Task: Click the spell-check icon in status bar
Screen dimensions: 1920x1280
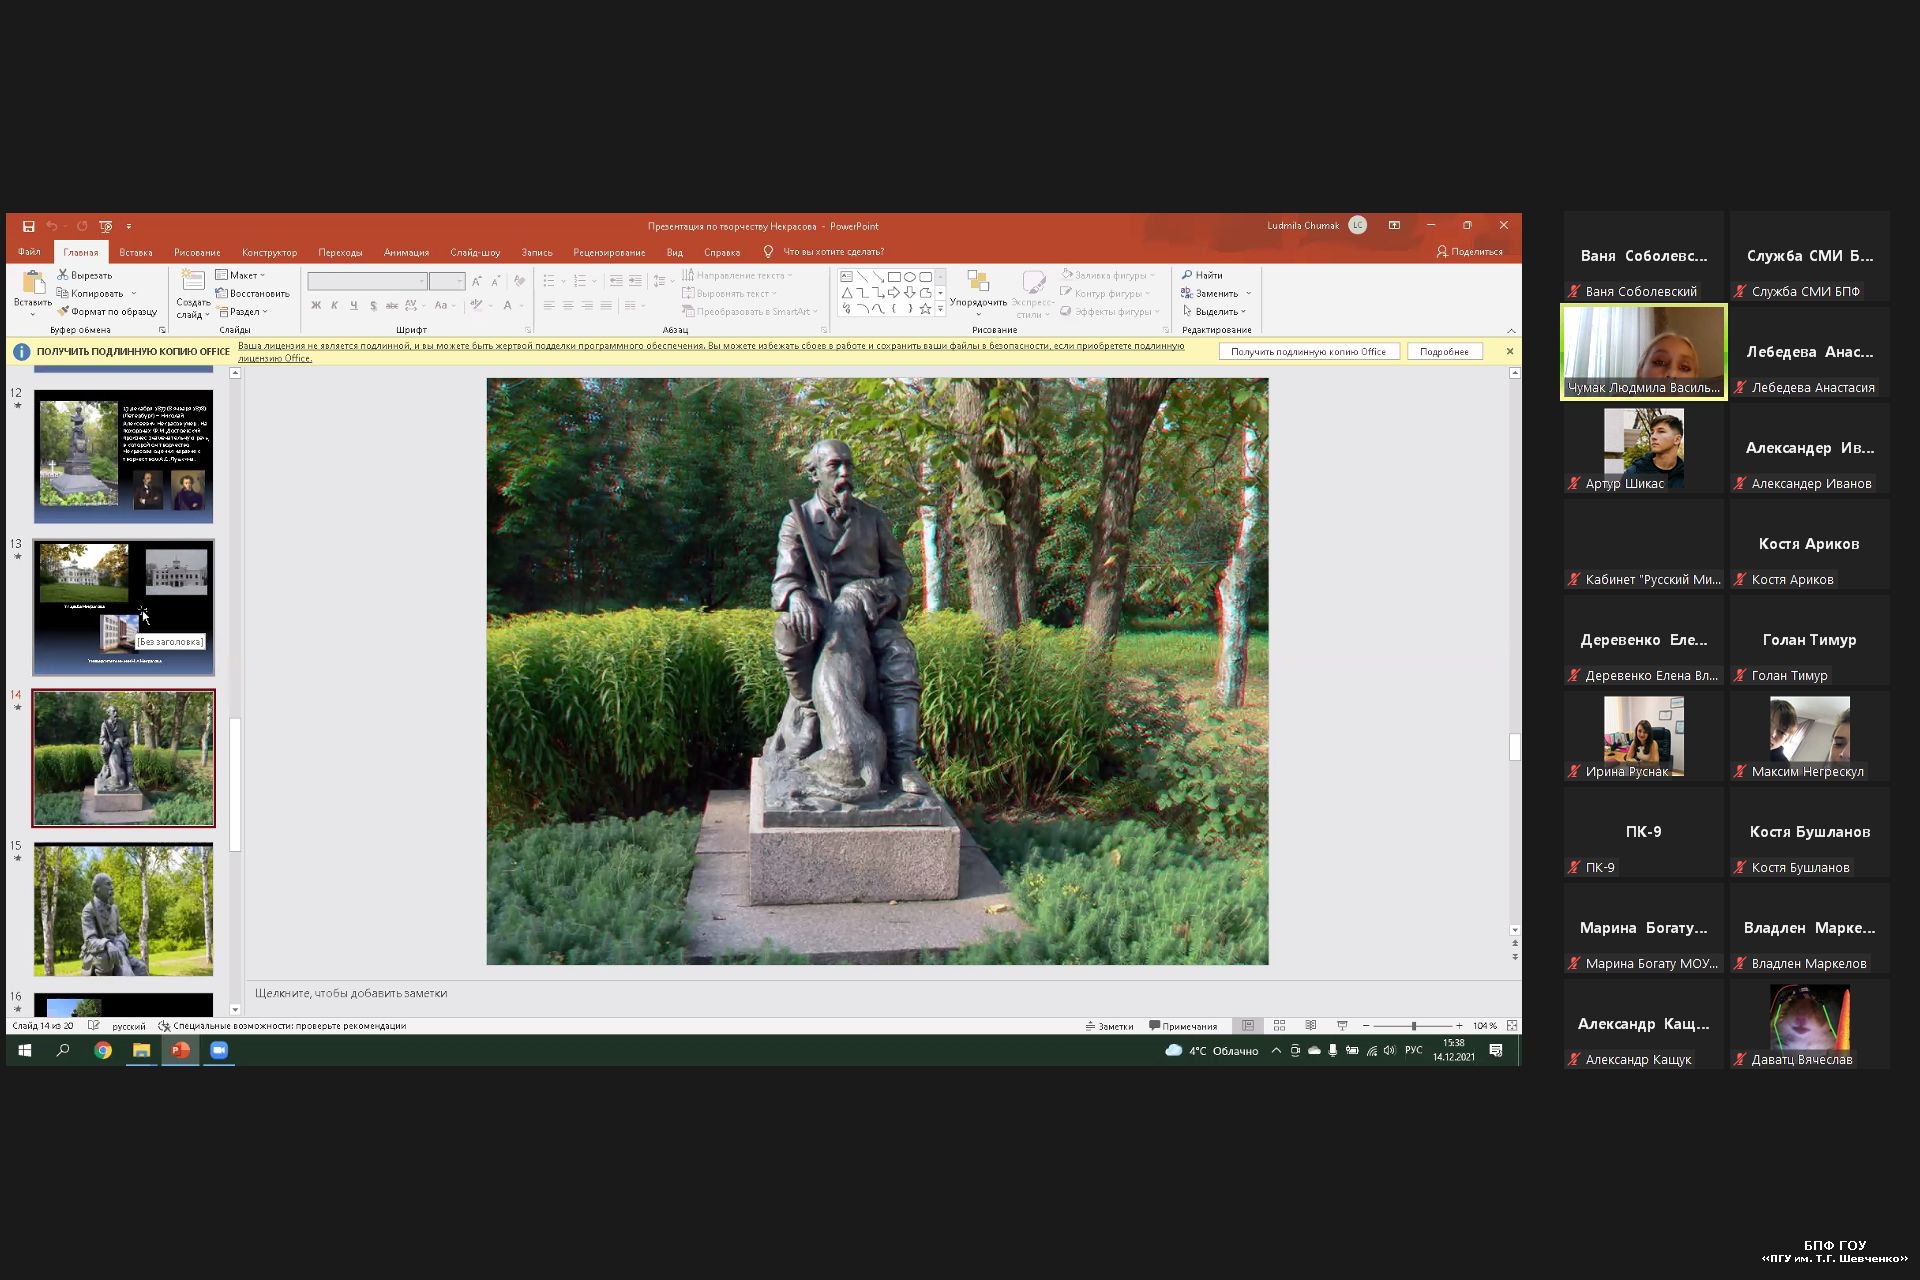Action: click(94, 1025)
